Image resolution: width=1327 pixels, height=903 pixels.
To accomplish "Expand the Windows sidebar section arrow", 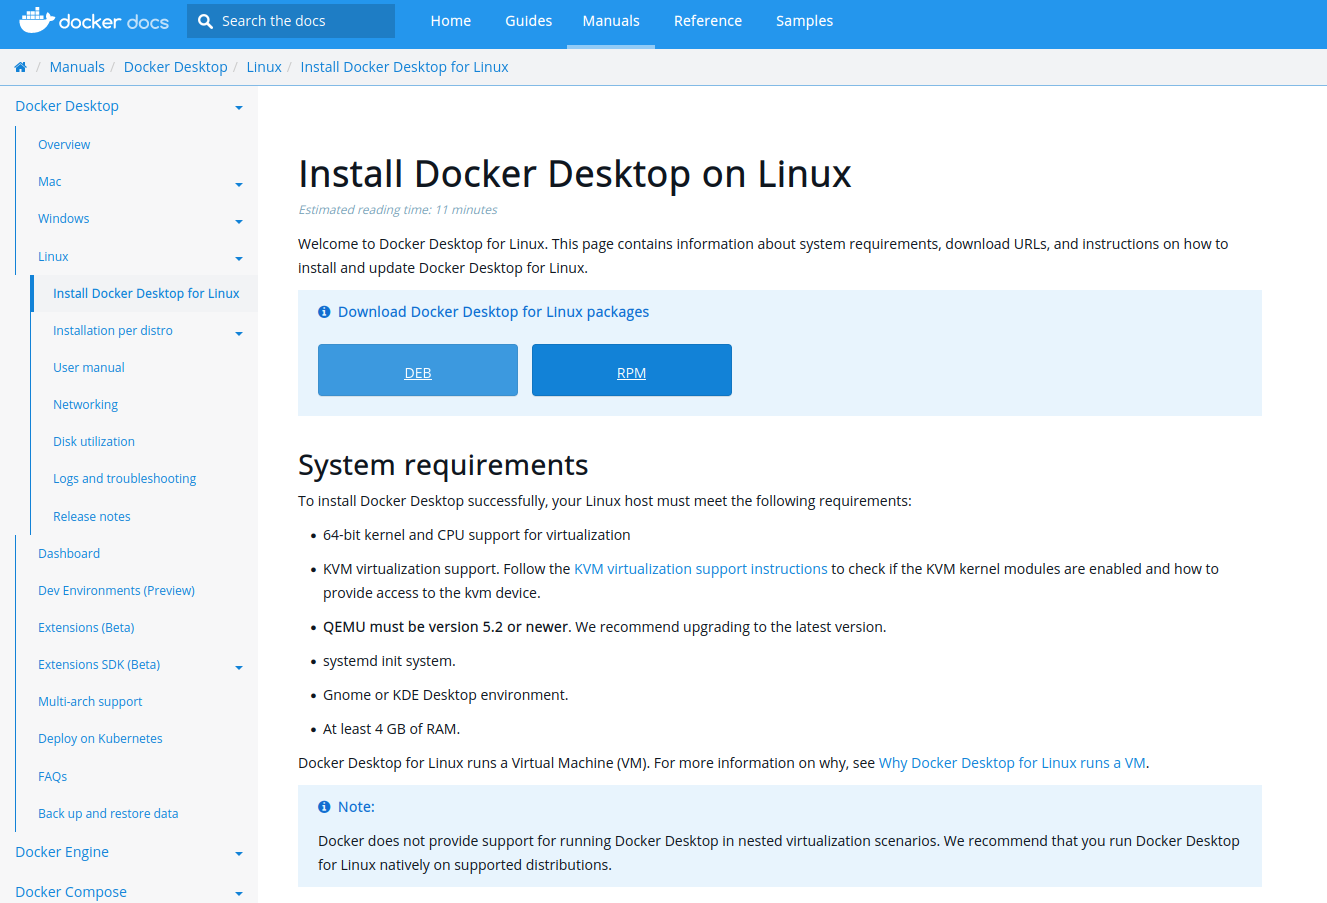I will [239, 221].
